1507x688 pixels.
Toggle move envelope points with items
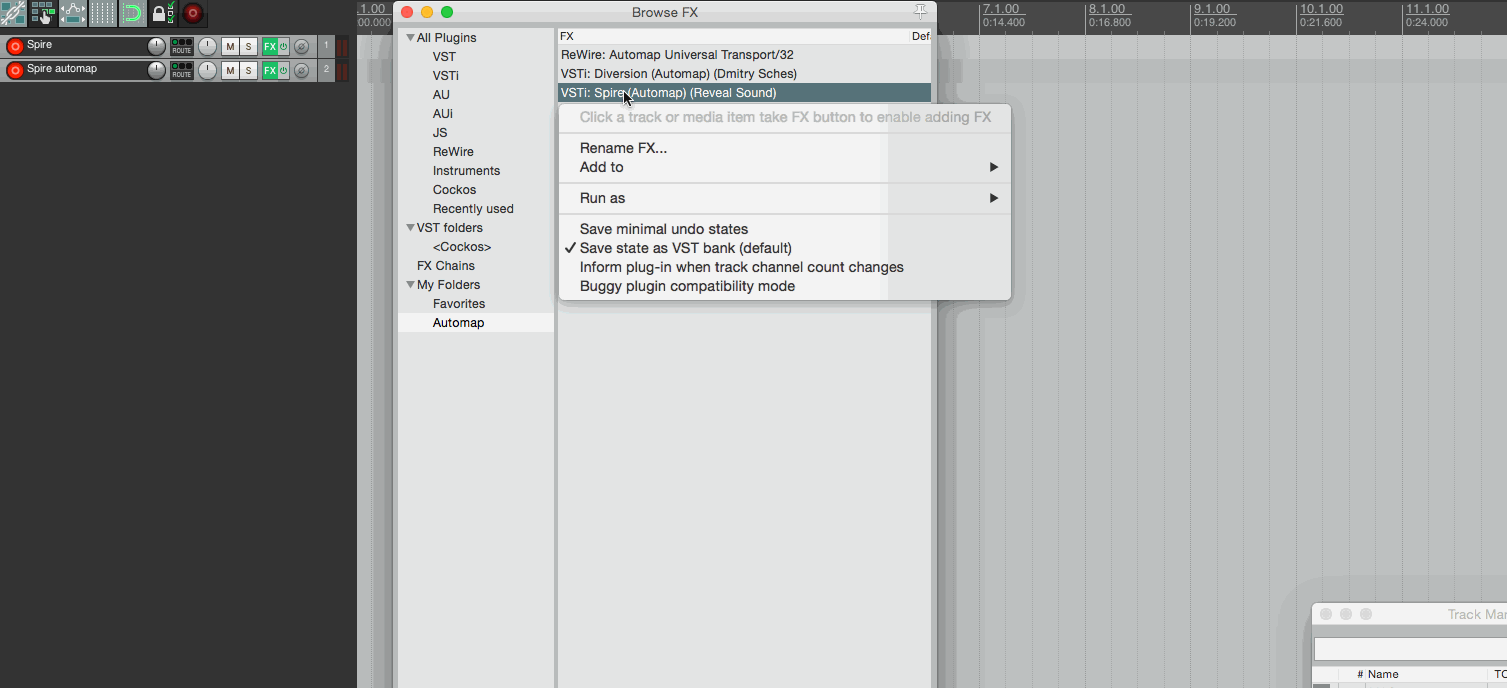(73, 13)
